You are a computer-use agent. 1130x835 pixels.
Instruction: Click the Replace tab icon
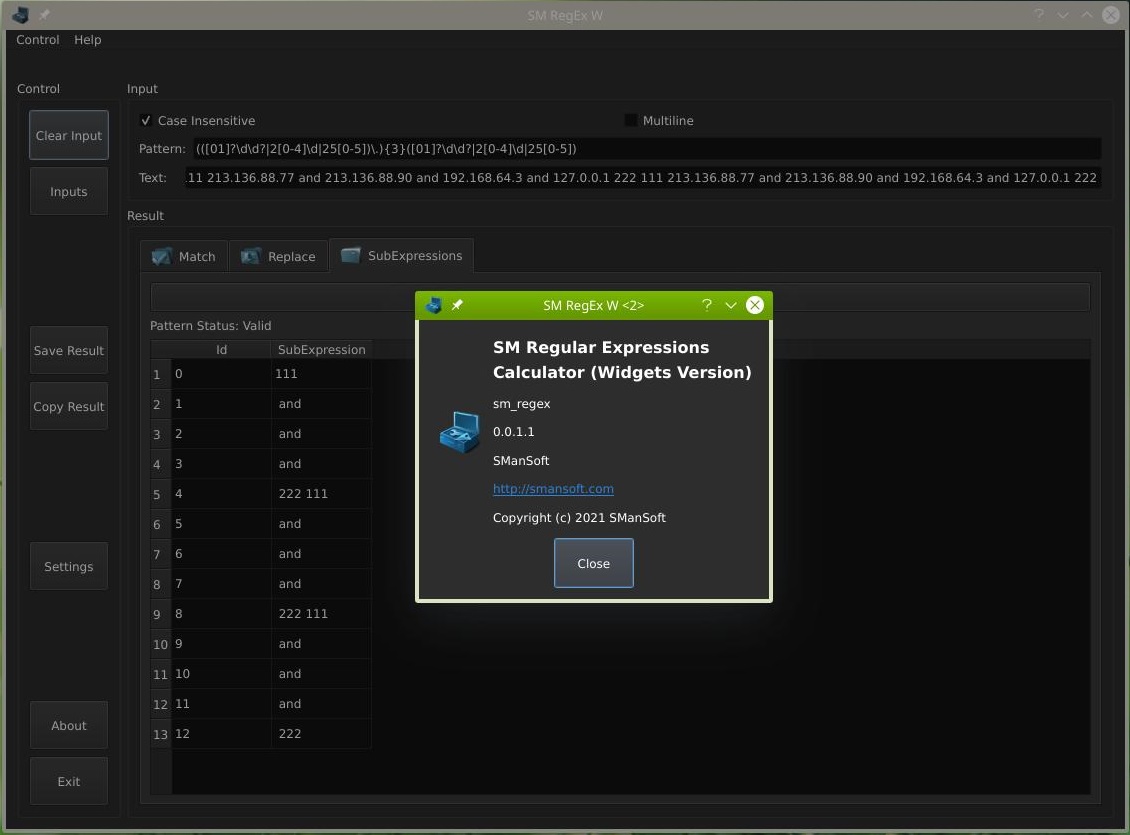(x=251, y=256)
